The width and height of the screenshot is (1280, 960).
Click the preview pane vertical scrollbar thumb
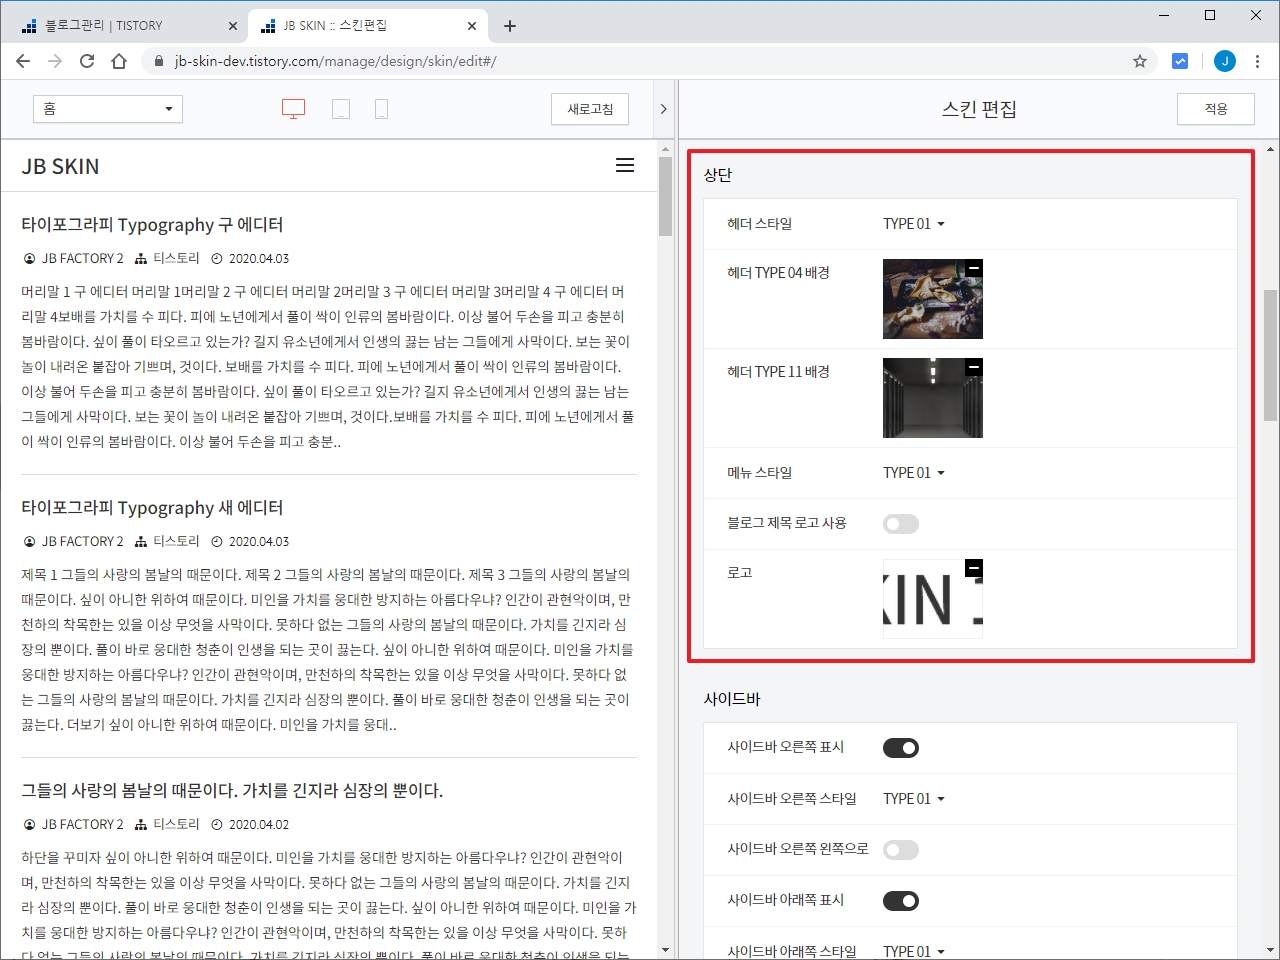(x=666, y=196)
